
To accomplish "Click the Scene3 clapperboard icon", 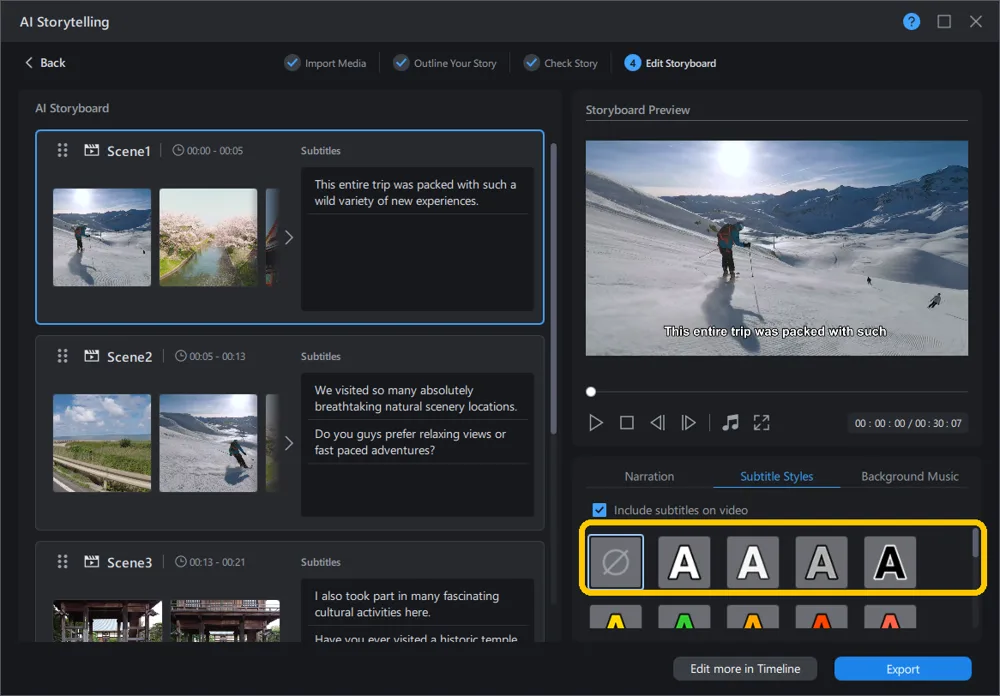I will click(92, 561).
